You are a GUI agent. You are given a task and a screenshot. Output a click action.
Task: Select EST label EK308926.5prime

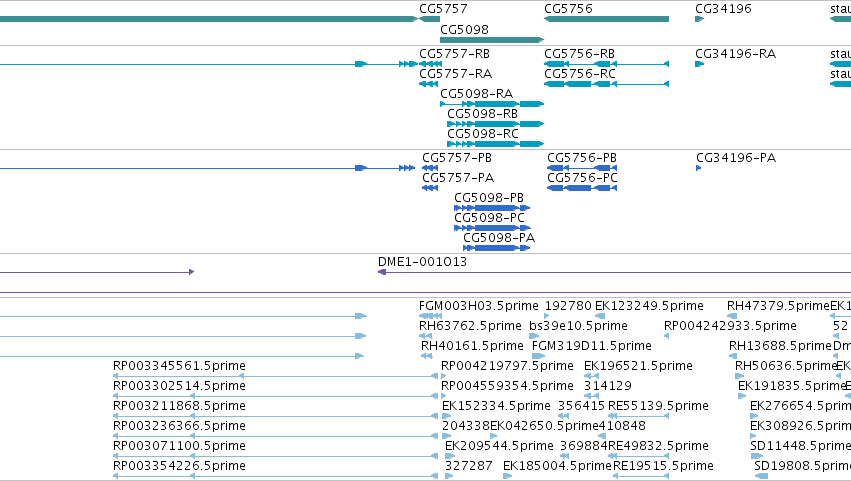801,427
